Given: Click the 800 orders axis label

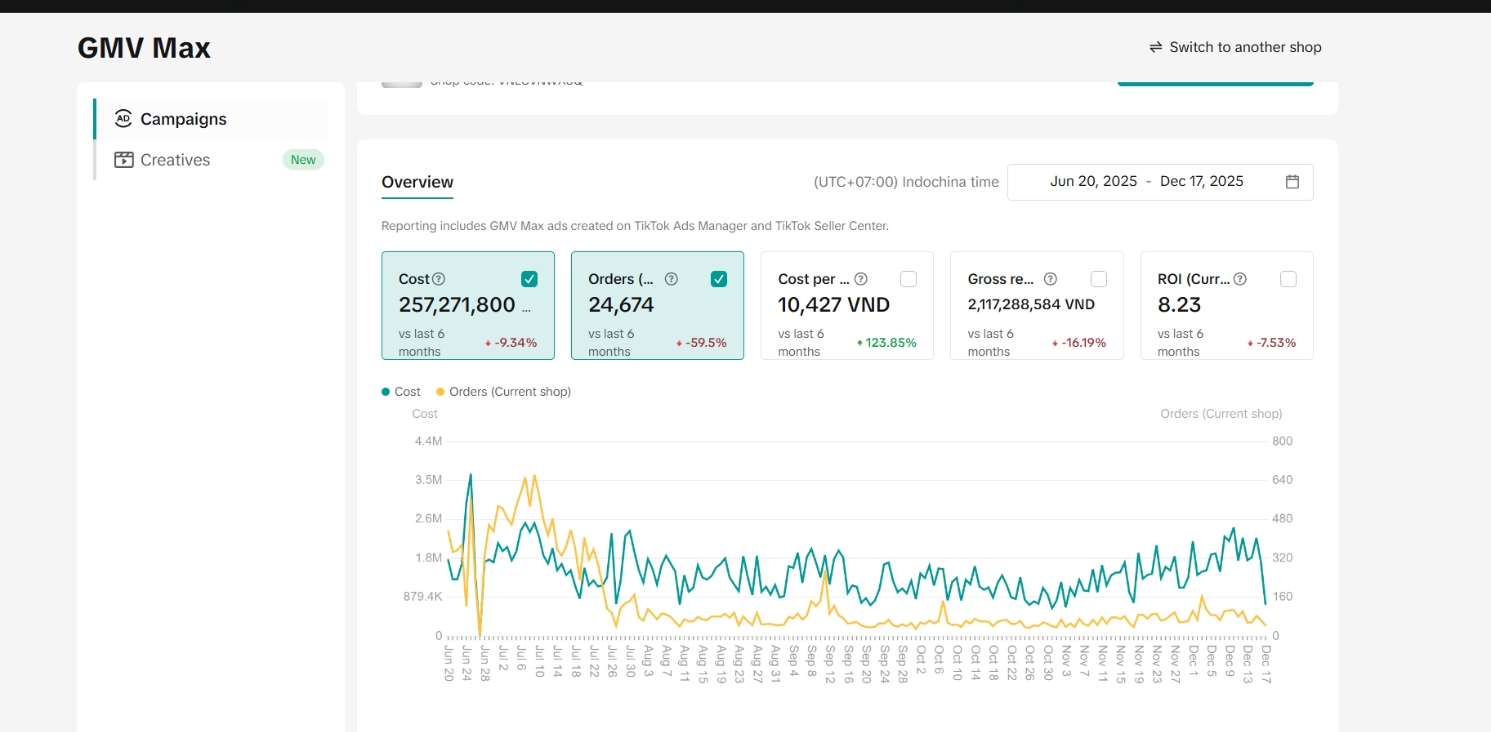Looking at the screenshot, I should click(1282, 441).
